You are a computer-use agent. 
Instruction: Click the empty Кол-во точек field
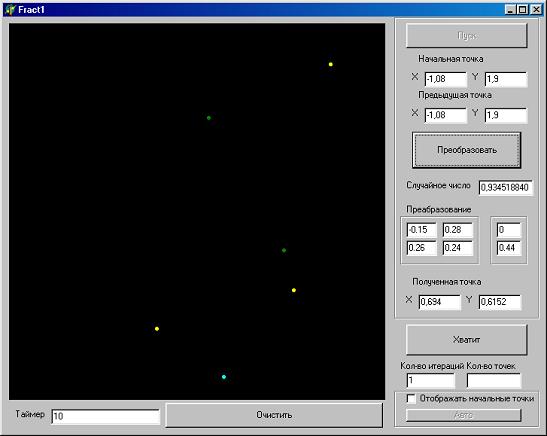click(x=494, y=380)
